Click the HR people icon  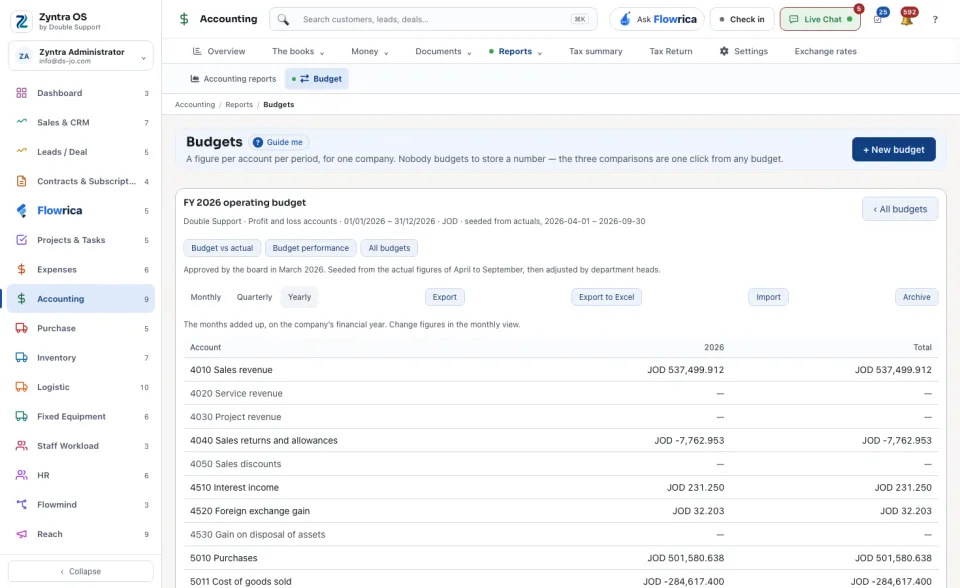(21, 475)
